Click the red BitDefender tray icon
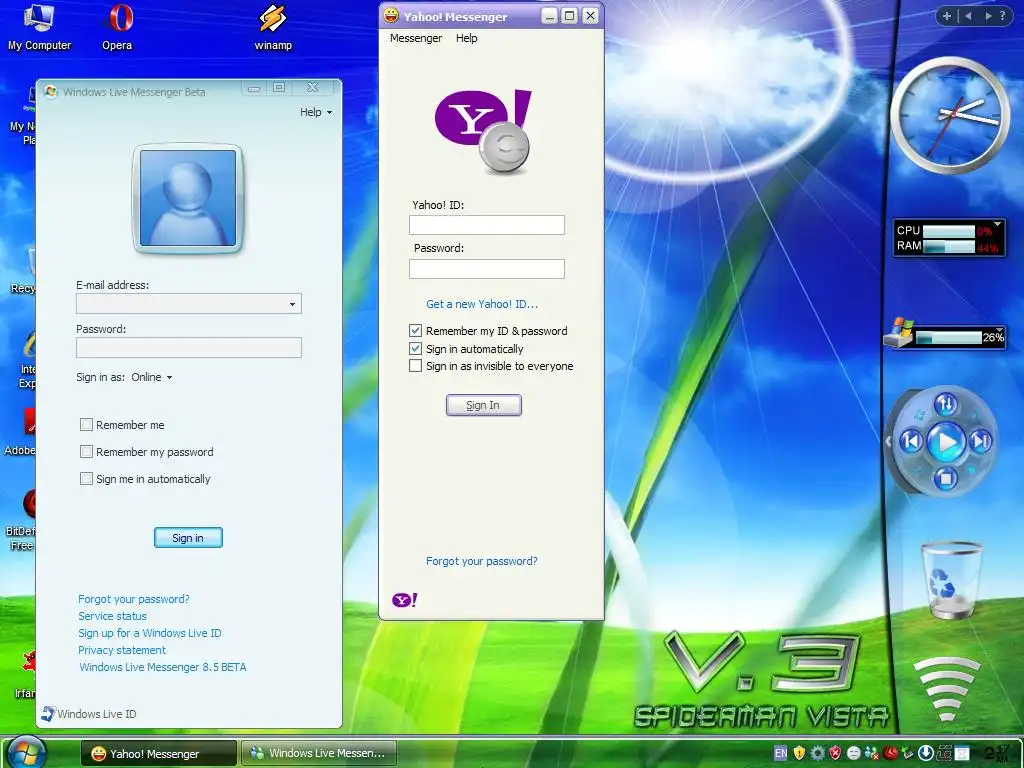The width and height of the screenshot is (1024, 768). coord(890,754)
